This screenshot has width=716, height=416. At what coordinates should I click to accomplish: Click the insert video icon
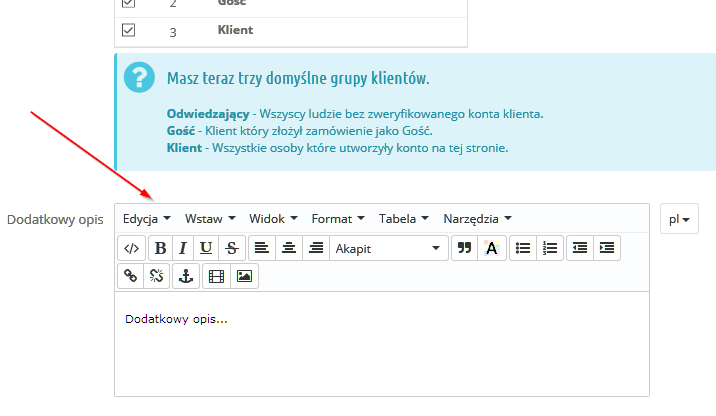tap(216, 277)
